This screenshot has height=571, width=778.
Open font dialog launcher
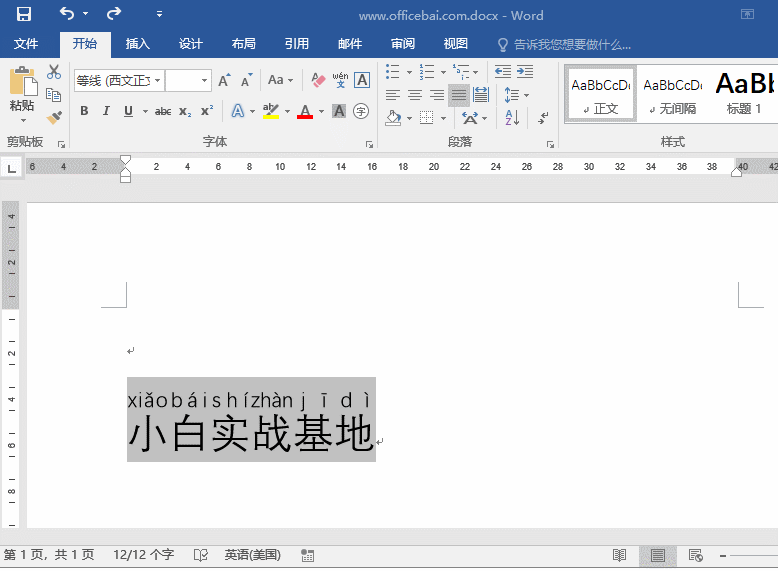[369, 144]
